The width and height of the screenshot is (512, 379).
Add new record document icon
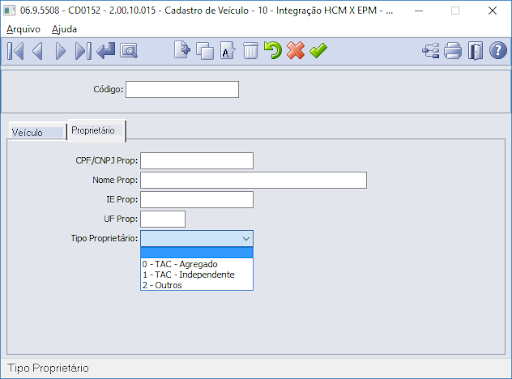coord(182,50)
